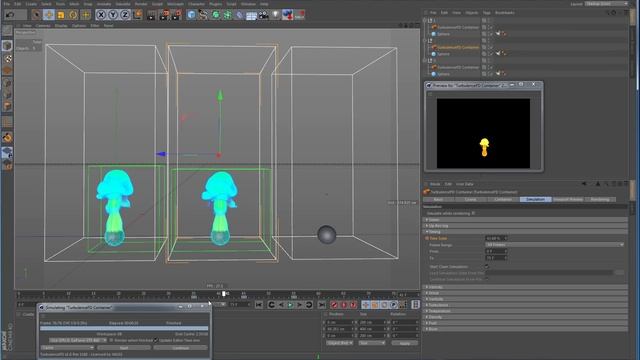Toggle Enable Snap in left sidebar

(x=7, y=138)
